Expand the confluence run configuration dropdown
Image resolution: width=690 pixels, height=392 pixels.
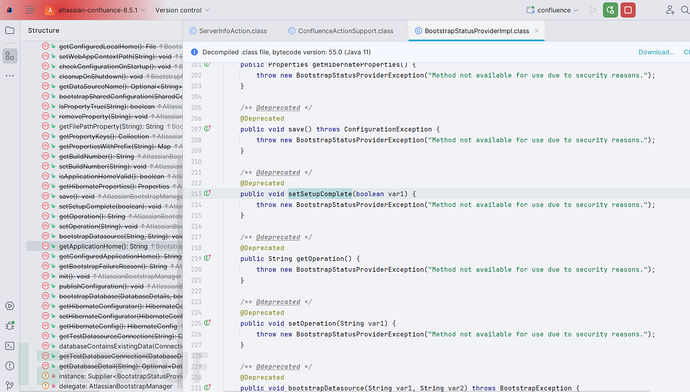552,10
